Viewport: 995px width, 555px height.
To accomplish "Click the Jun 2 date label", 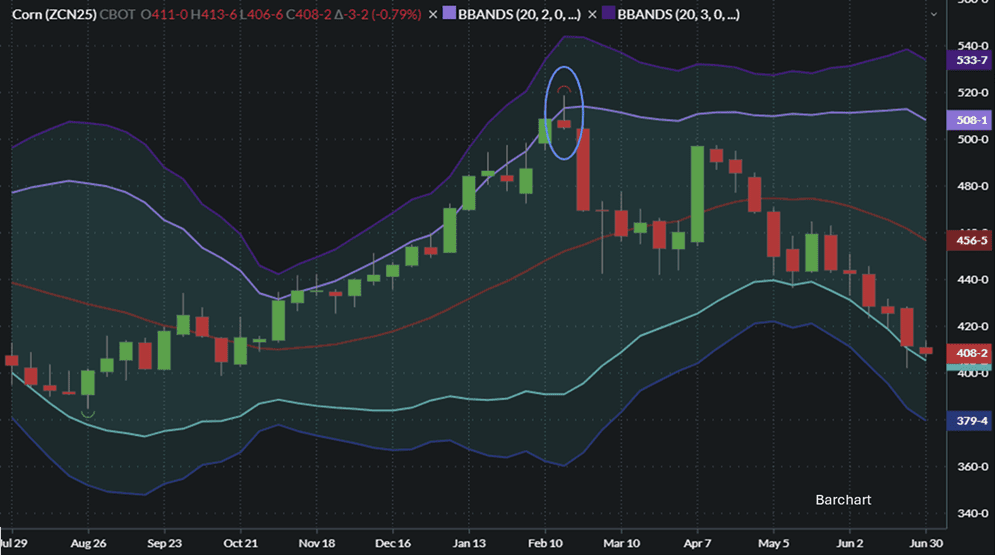I will [850, 544].
